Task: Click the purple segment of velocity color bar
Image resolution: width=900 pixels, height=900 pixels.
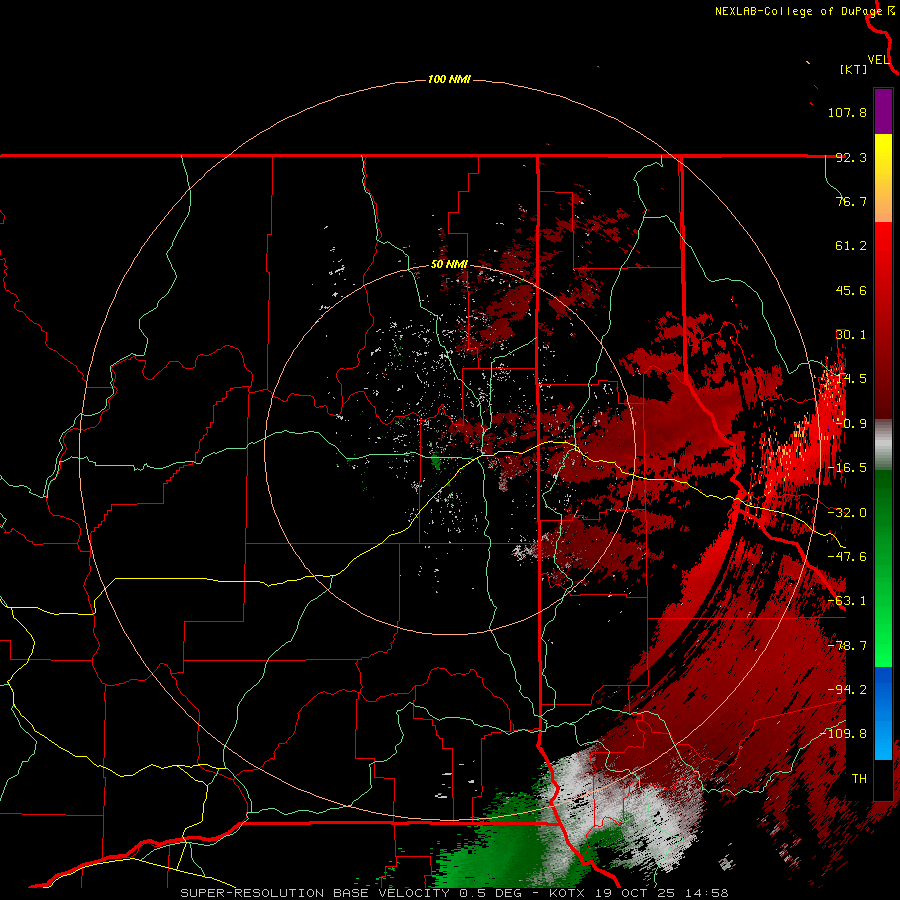Action: click(x=883, y=111)
